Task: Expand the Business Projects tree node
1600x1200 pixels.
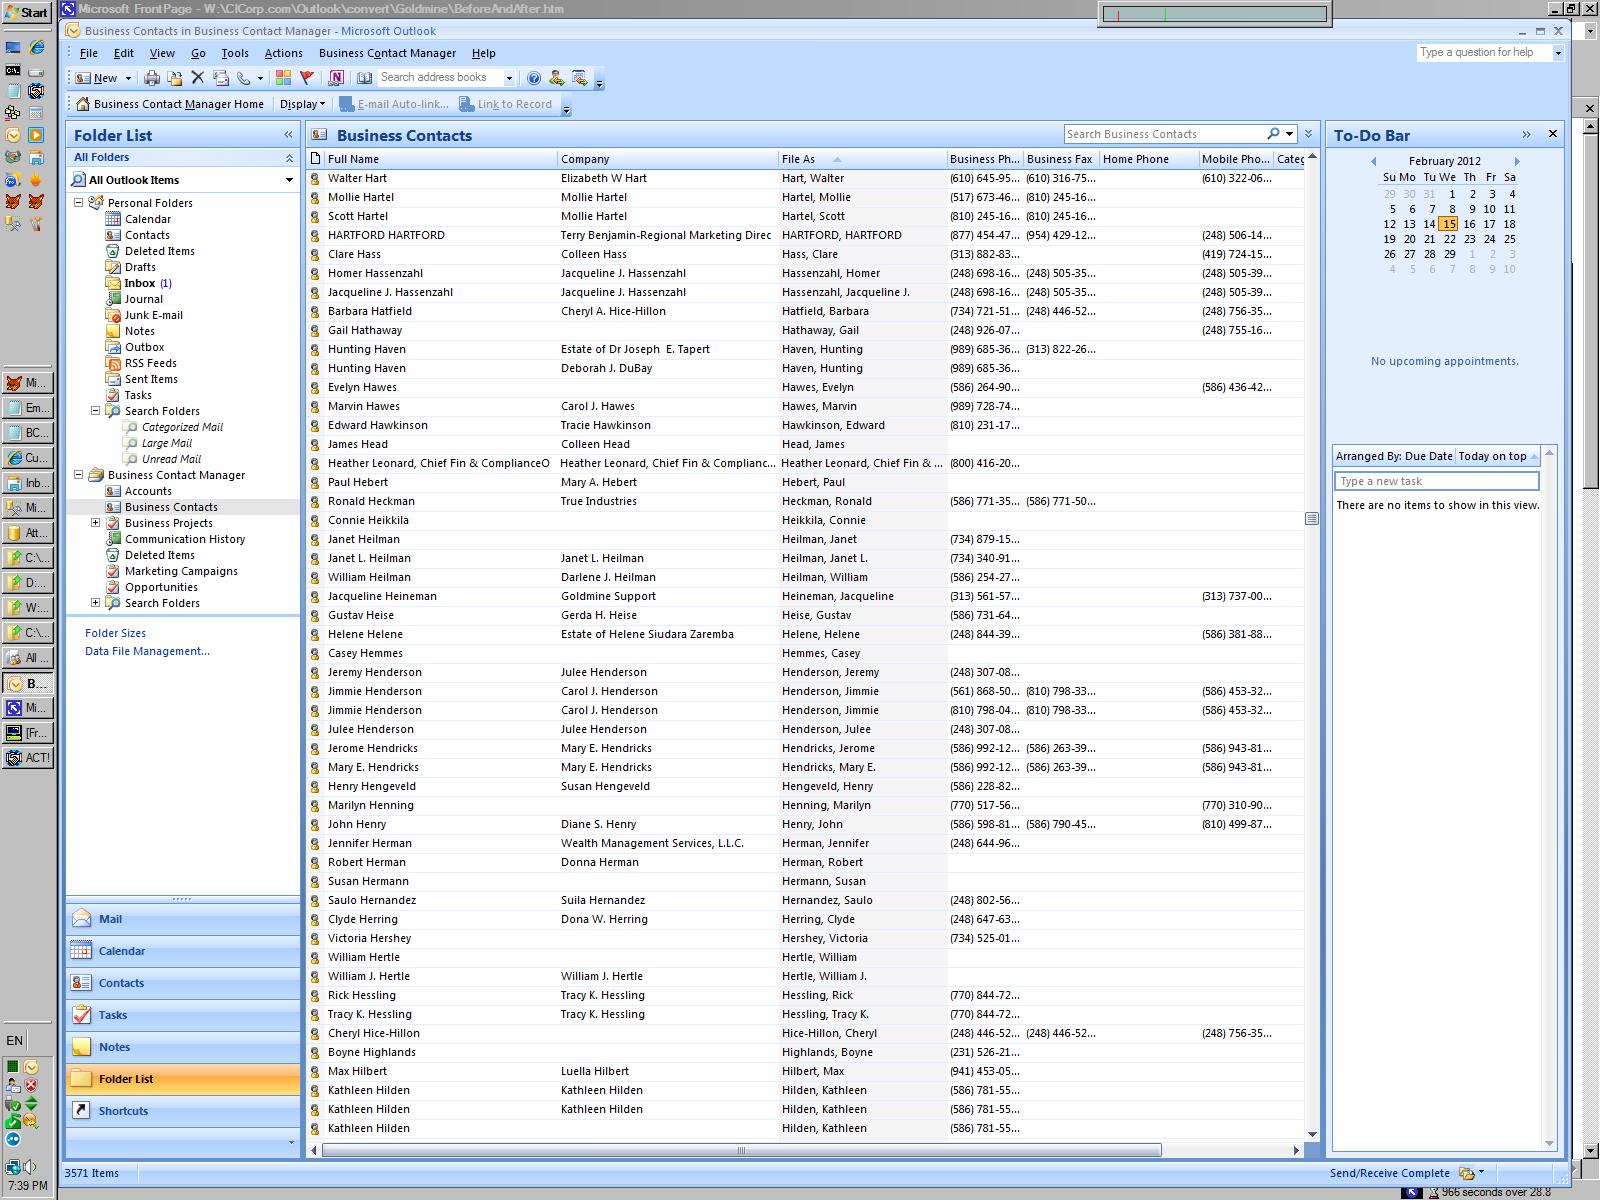Action: [x=96, y=523]
